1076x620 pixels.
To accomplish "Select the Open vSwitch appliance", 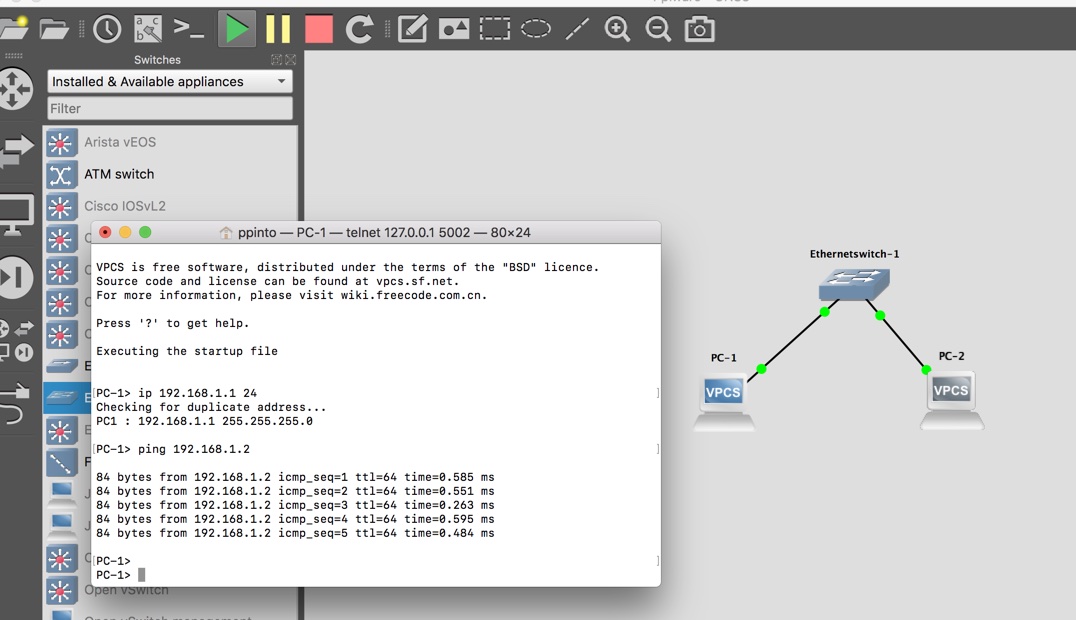I will tap(126, 590).
